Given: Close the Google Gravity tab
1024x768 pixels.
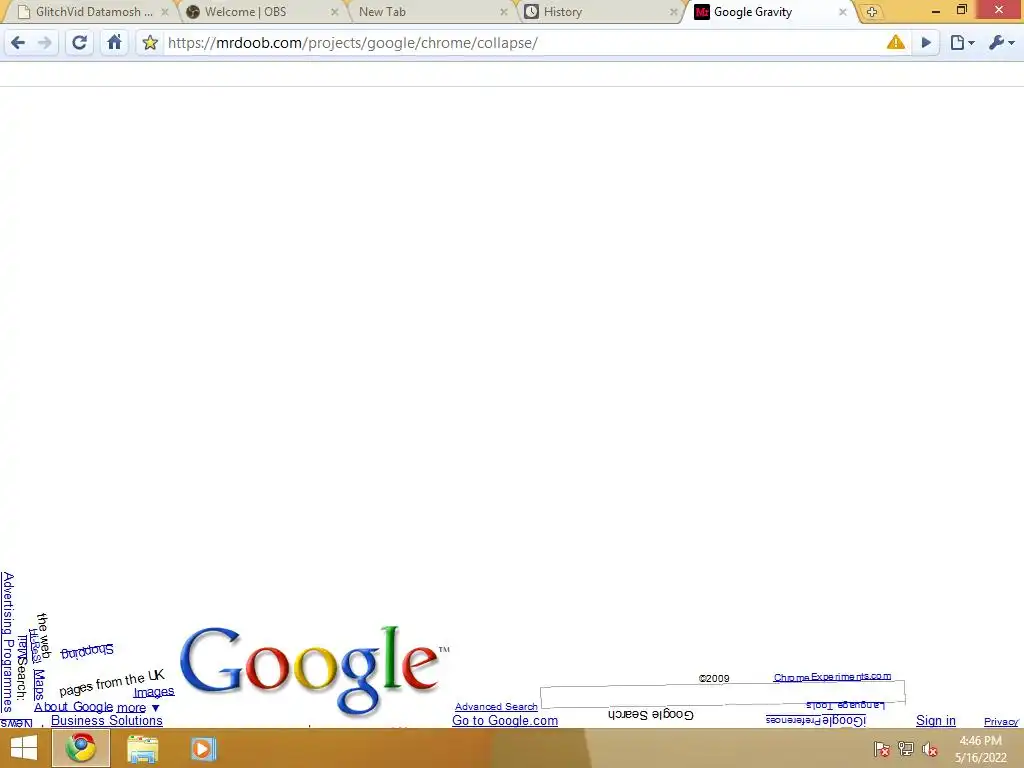Looking at the screenshot, I should pos(842,12).
